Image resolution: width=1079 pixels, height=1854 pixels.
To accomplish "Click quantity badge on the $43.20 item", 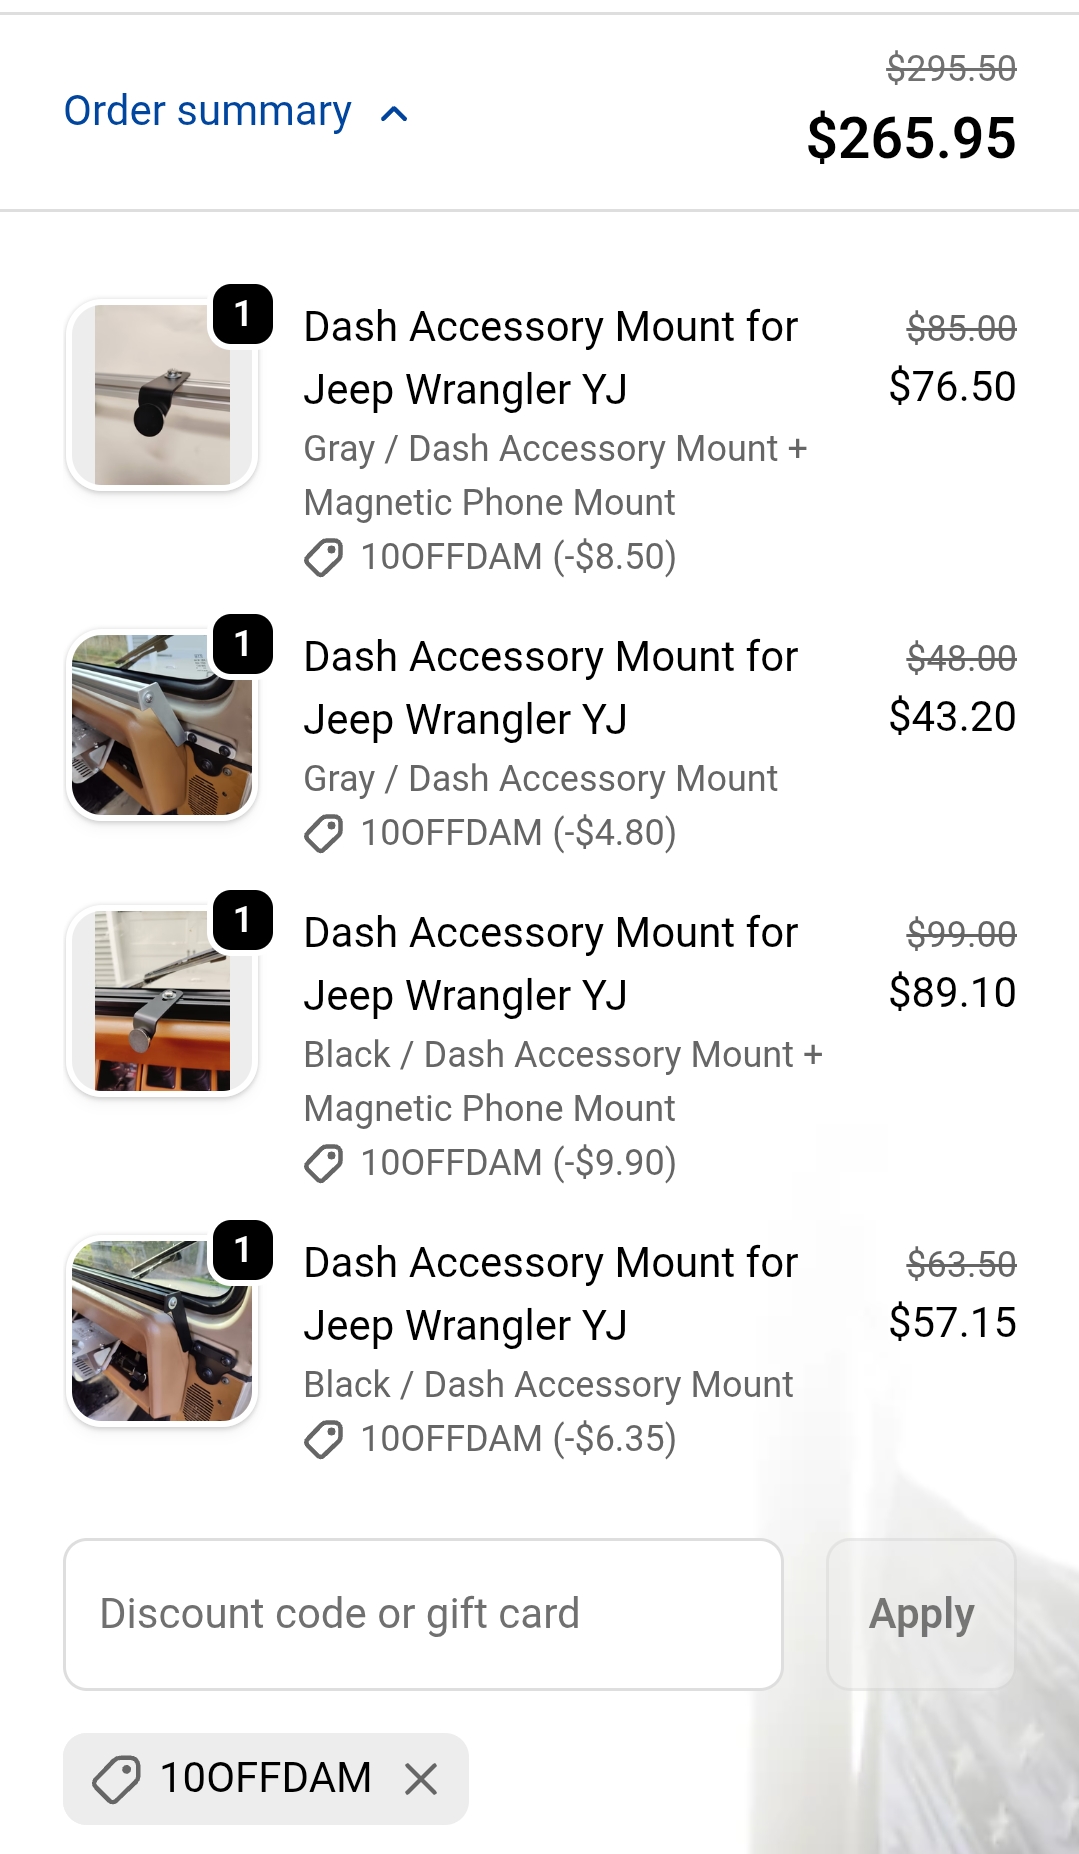I will [x=243, y=644].
